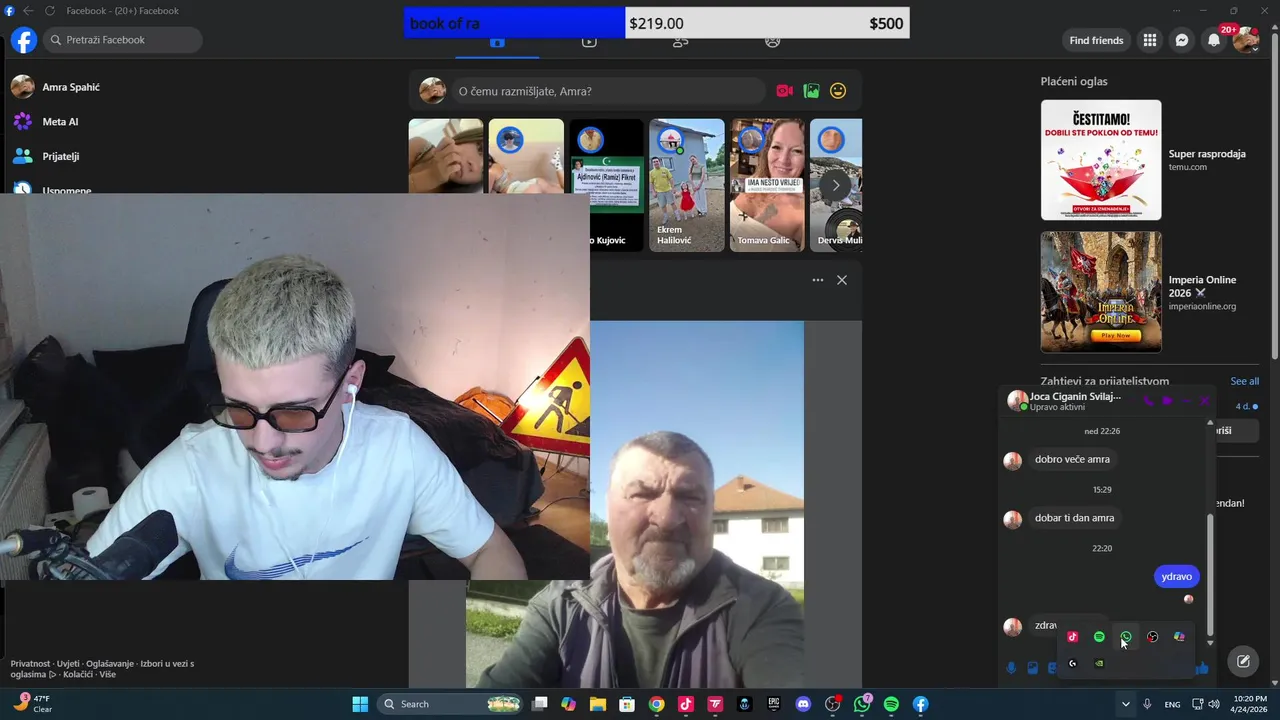Image resolution: width=1280 pixels, height=720 pixels.
Task: Open account dropdown on profile picture
Action: [1246, 40]
